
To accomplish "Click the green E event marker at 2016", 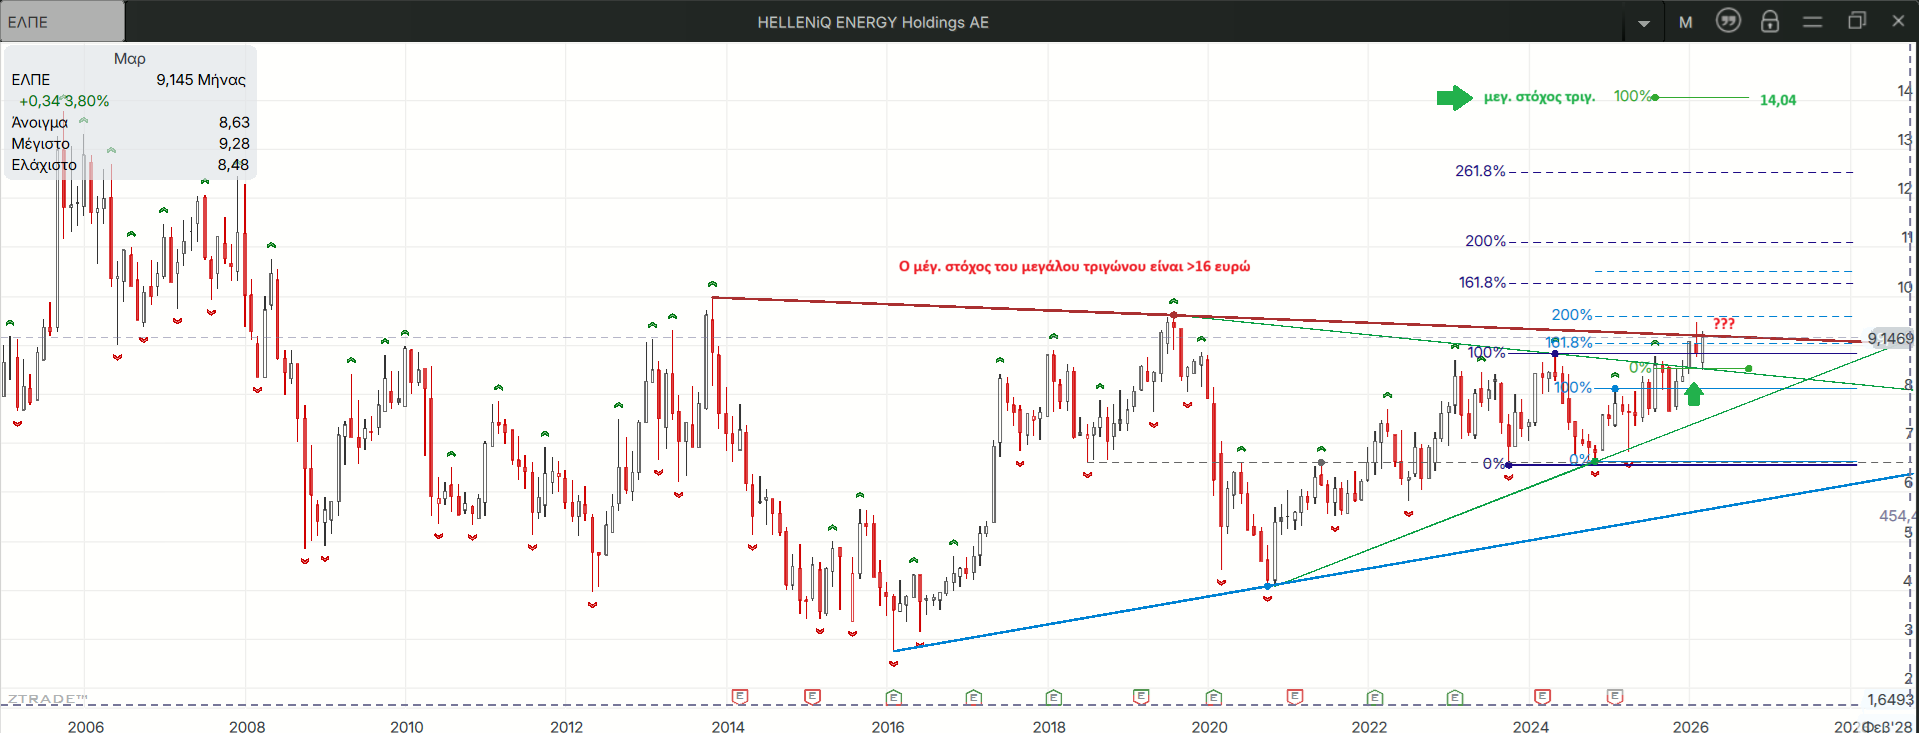I will [894, 696].
